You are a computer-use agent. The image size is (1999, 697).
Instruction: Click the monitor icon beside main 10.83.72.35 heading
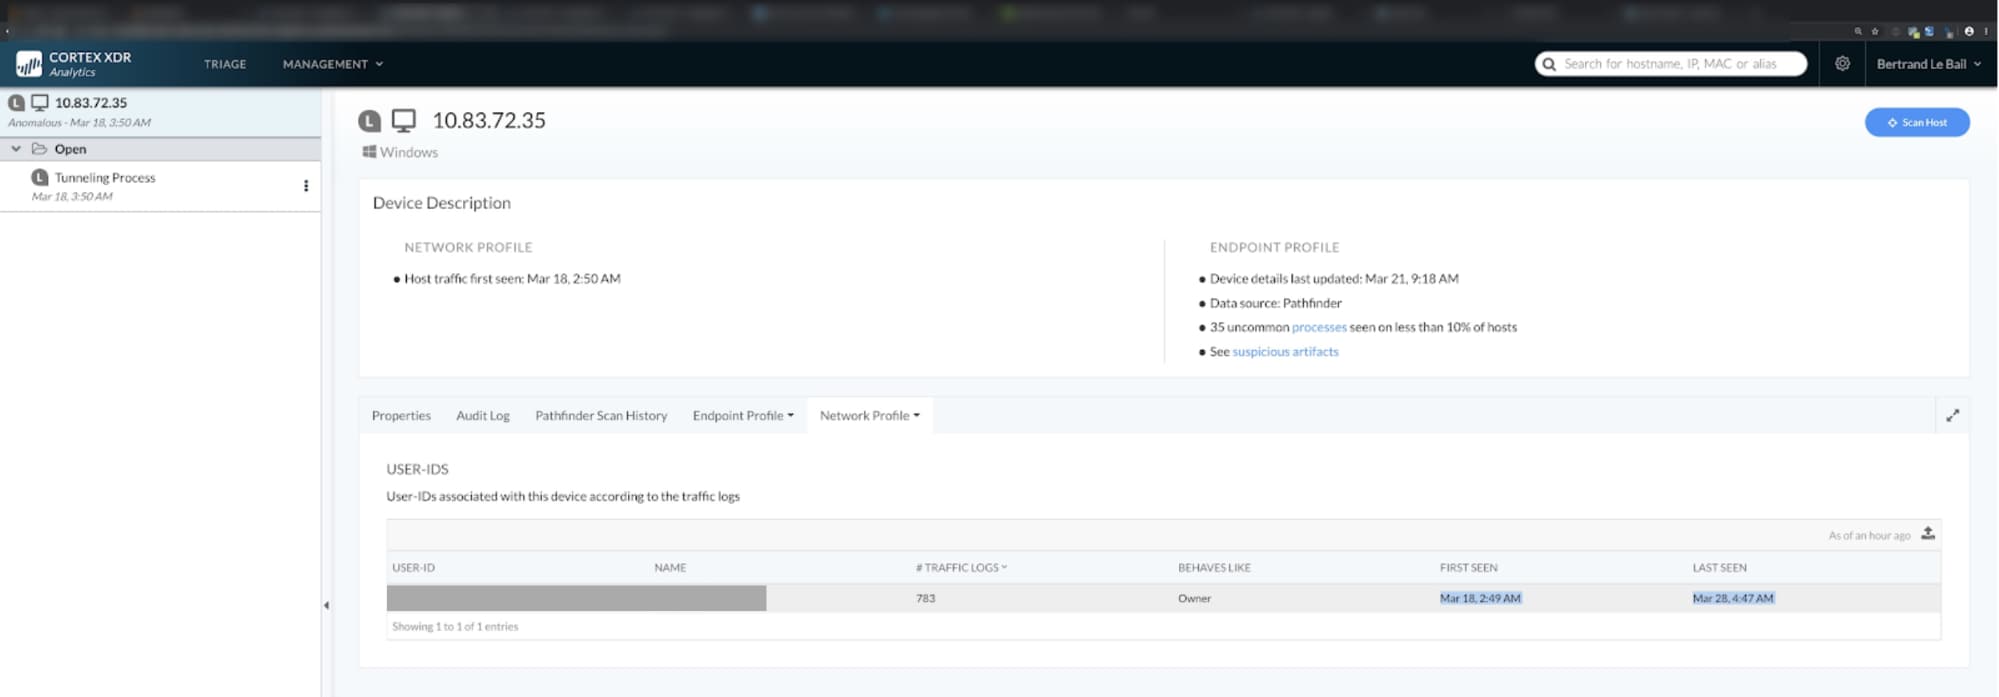click(403, 121)
